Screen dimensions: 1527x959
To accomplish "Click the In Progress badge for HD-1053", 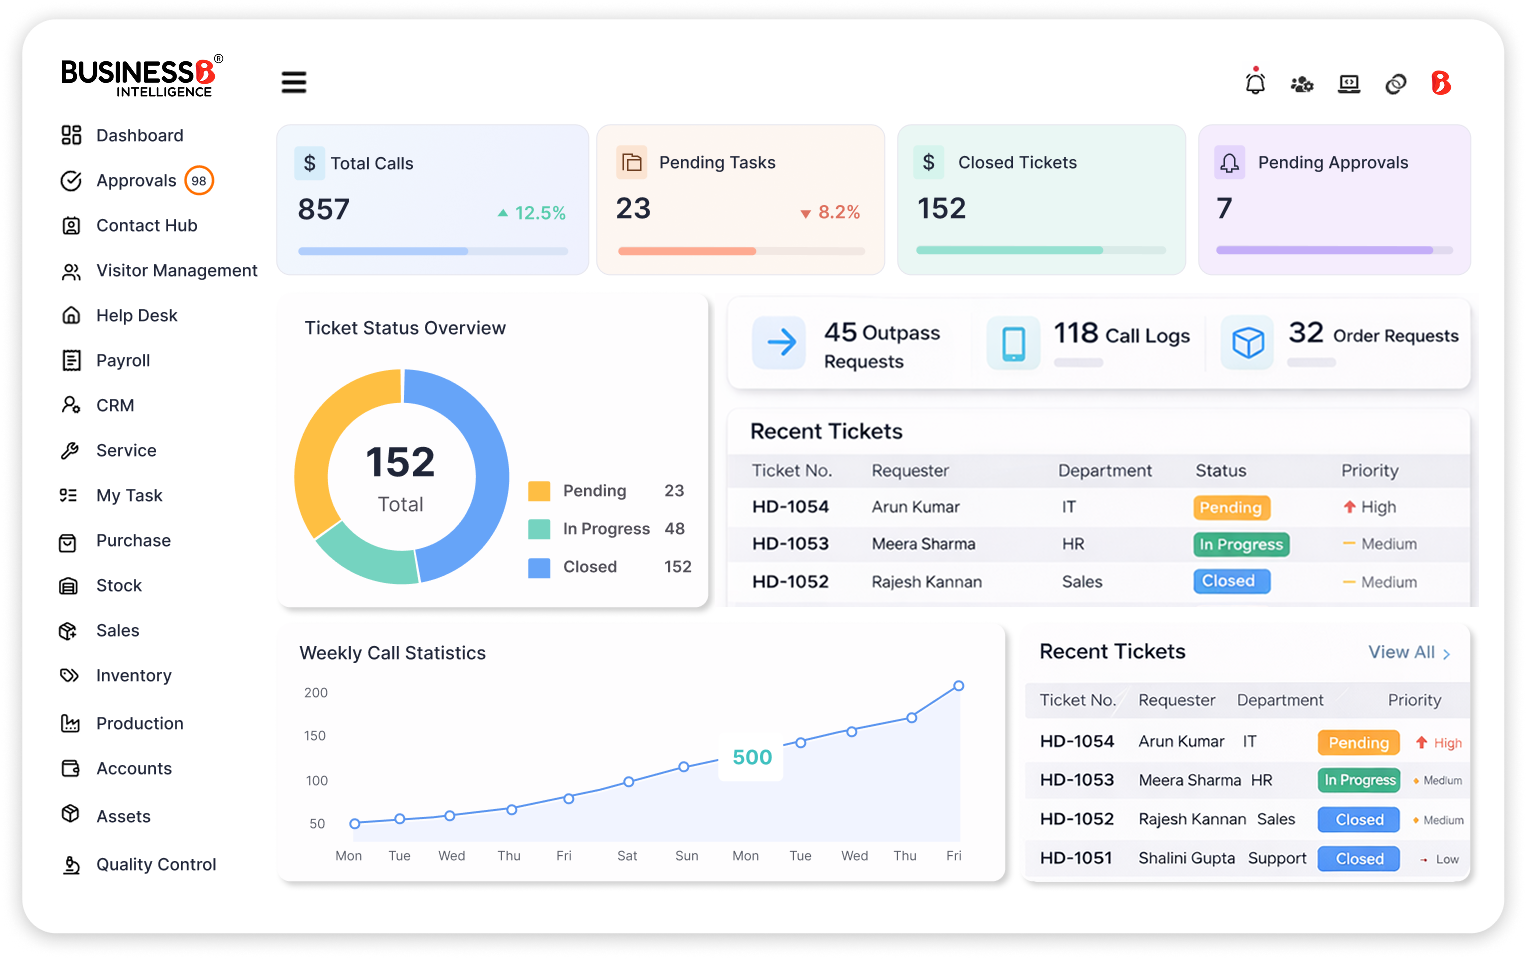I will (x=1241, y=544).
